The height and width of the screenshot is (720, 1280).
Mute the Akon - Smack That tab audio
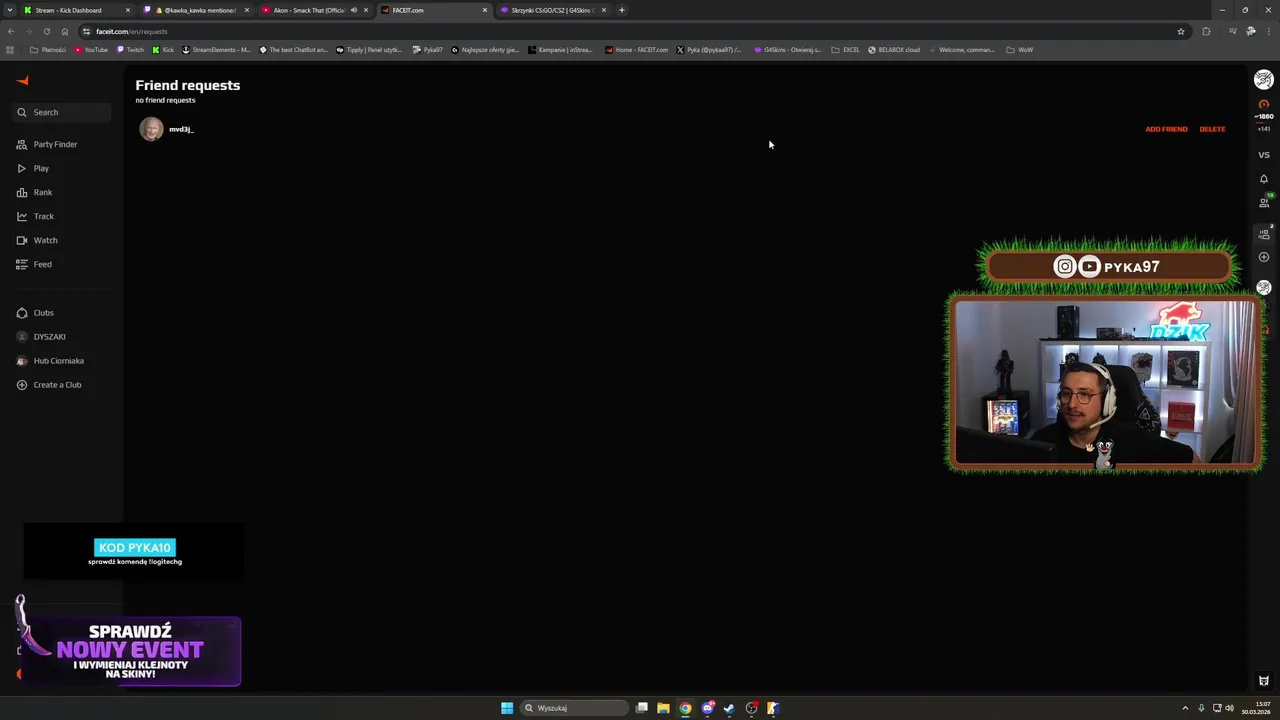(x=353, y=10)
